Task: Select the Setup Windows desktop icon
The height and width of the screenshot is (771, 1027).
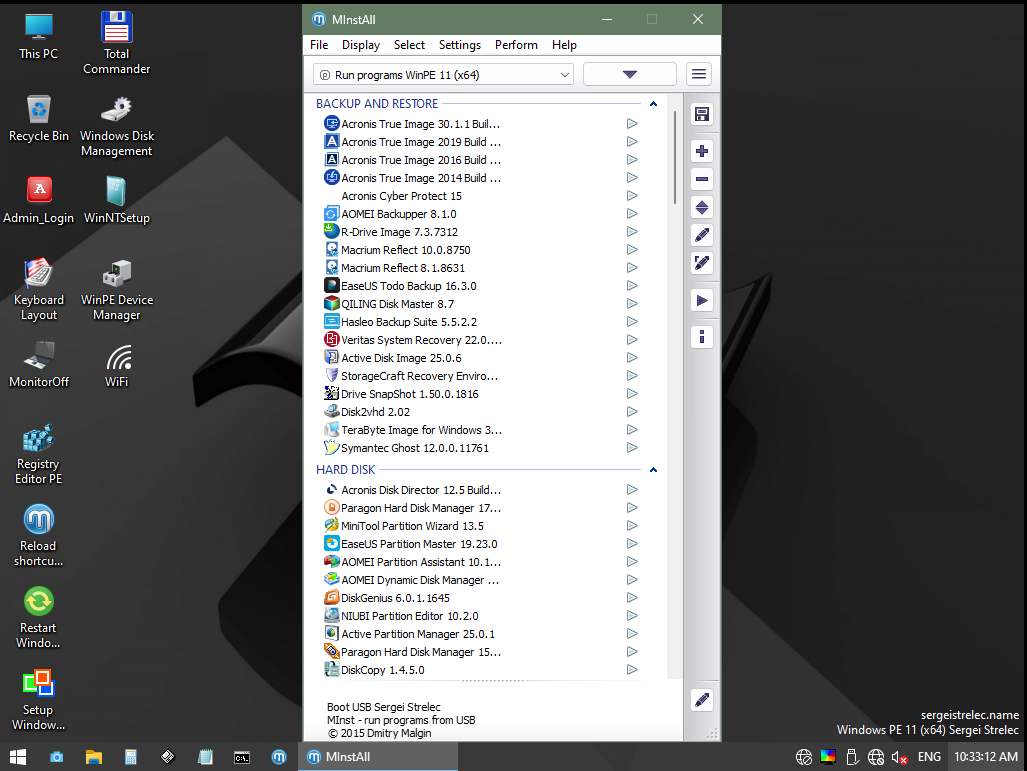Action: (39, 700)
